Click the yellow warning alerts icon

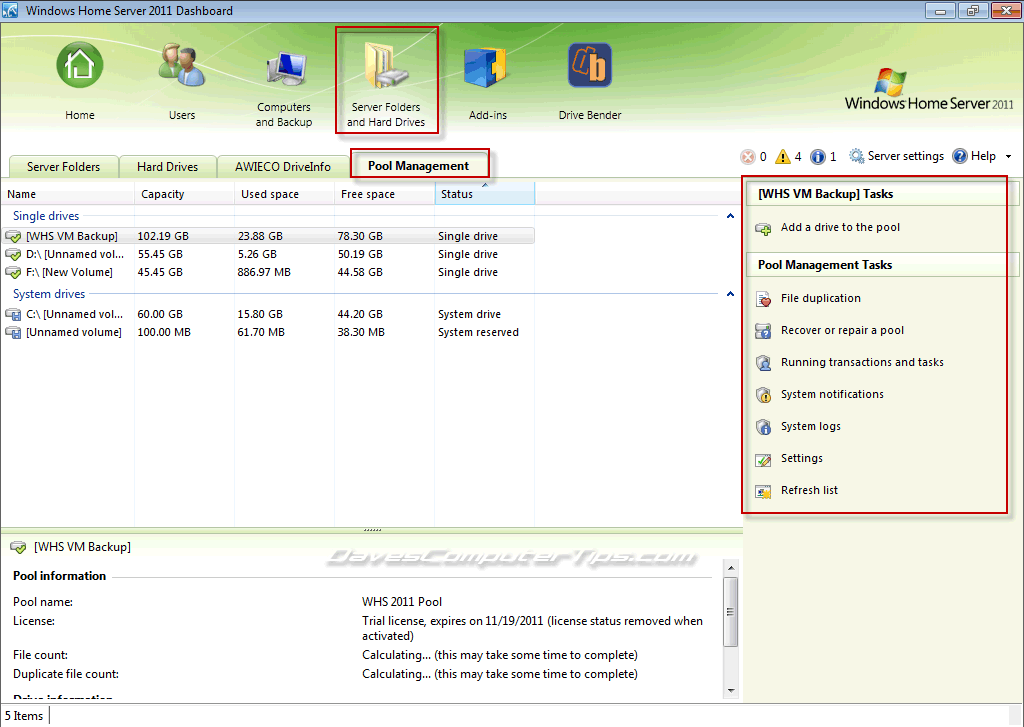tap(782, 157)
